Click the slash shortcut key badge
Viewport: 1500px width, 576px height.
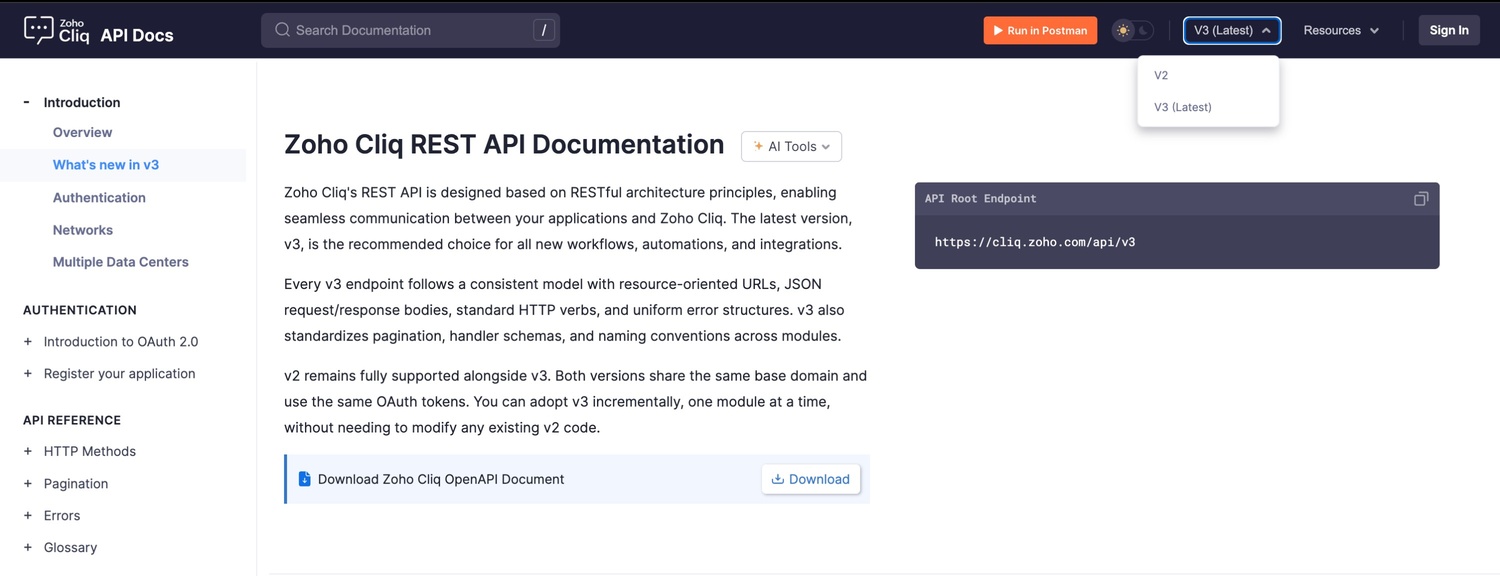point(543,30)
